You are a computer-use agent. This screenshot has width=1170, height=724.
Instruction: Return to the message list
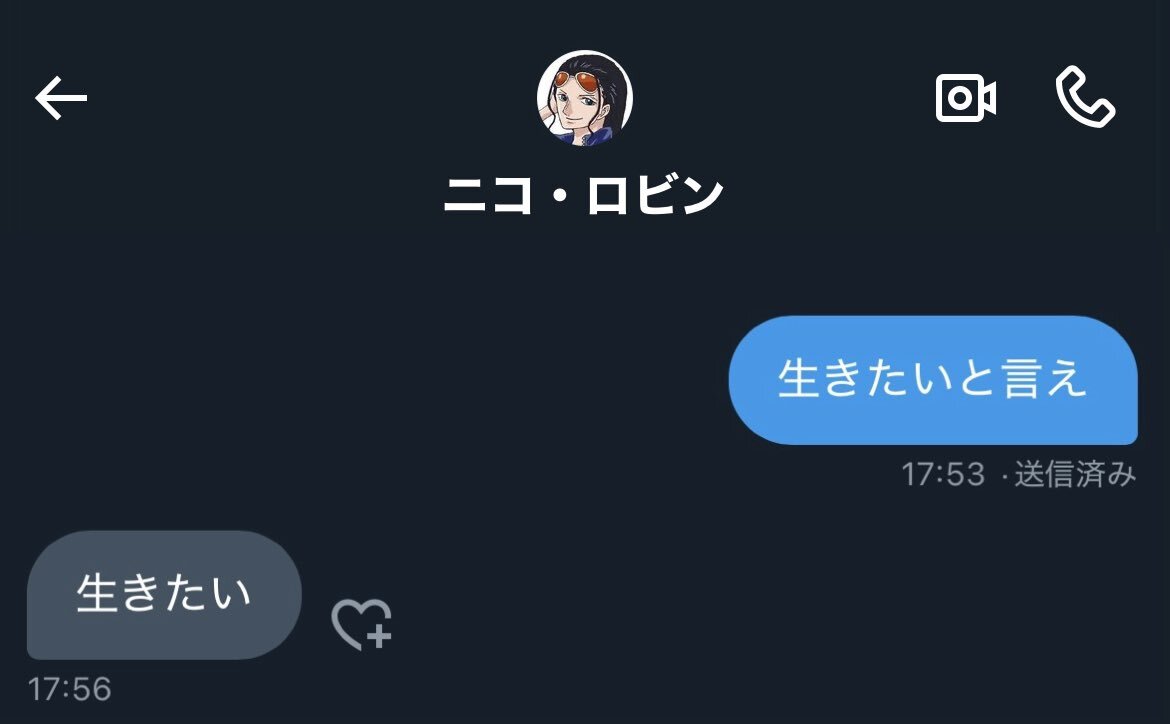pyautogui.click(x=61, y=98)
